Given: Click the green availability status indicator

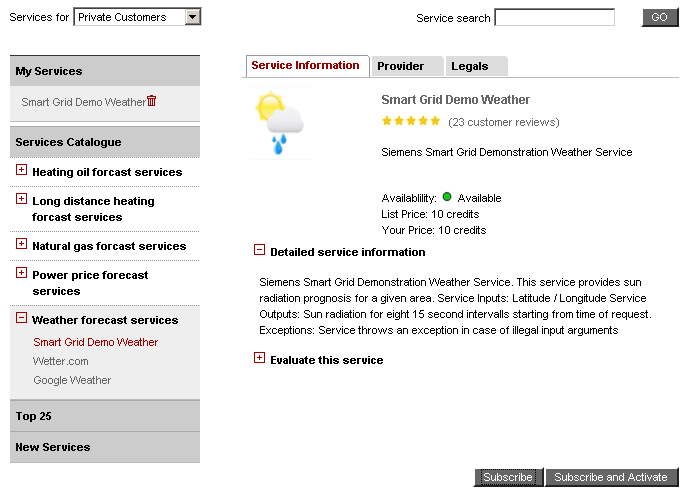Looking at the screenshot, I should [x=447, y=197].
